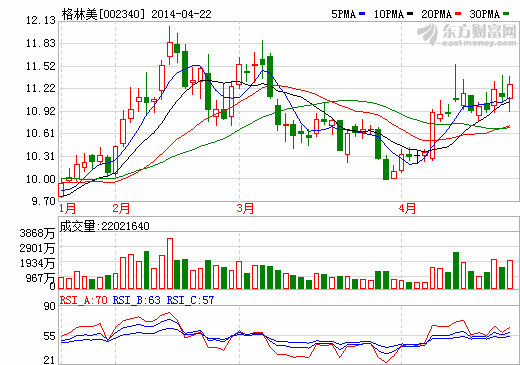Click the 21 RSI axis label
The height and width of the screenshot is (365, 520).
click(x=50, y=360)
